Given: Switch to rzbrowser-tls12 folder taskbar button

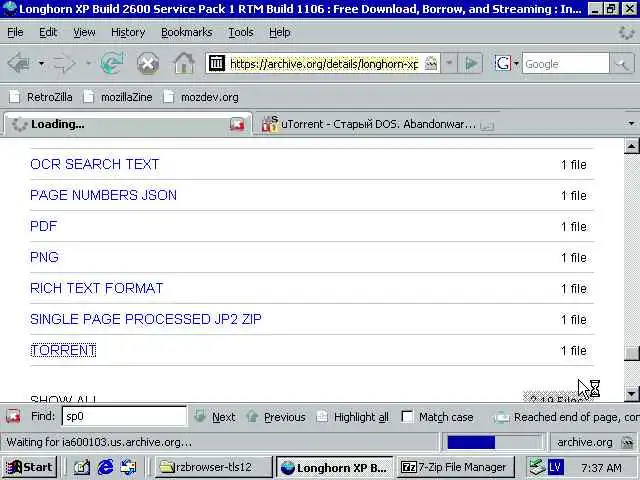Looking at the screenshot, I should tap(213, 467).
